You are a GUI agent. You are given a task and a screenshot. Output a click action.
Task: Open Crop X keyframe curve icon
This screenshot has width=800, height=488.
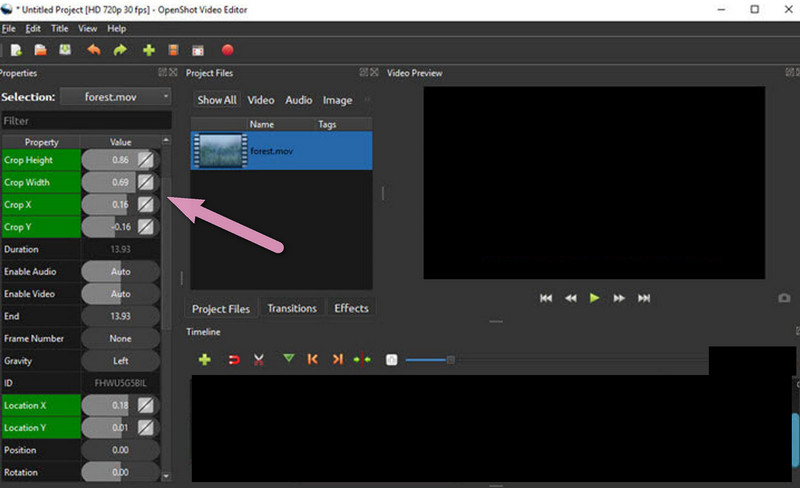pyautogui.click(x=145, y=205)
